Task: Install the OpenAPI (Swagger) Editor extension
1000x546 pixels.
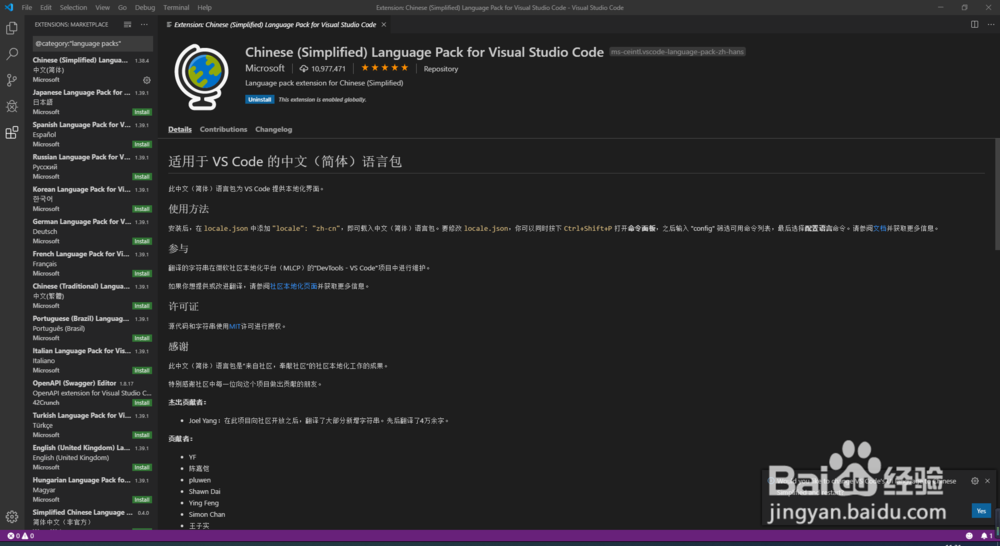Action: 142,403
